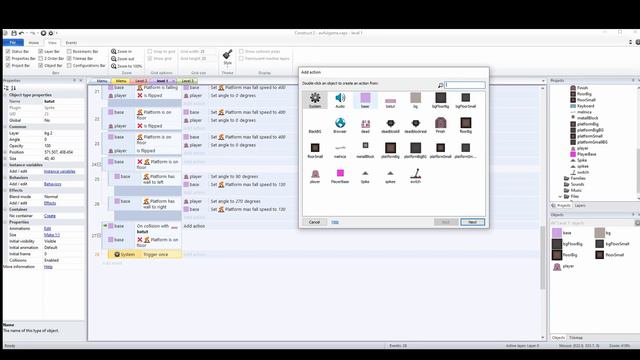Viewport: 640px width, 360px height.
Task: Pick the bg object in the dialog
Action: click(x=416, y=100)
